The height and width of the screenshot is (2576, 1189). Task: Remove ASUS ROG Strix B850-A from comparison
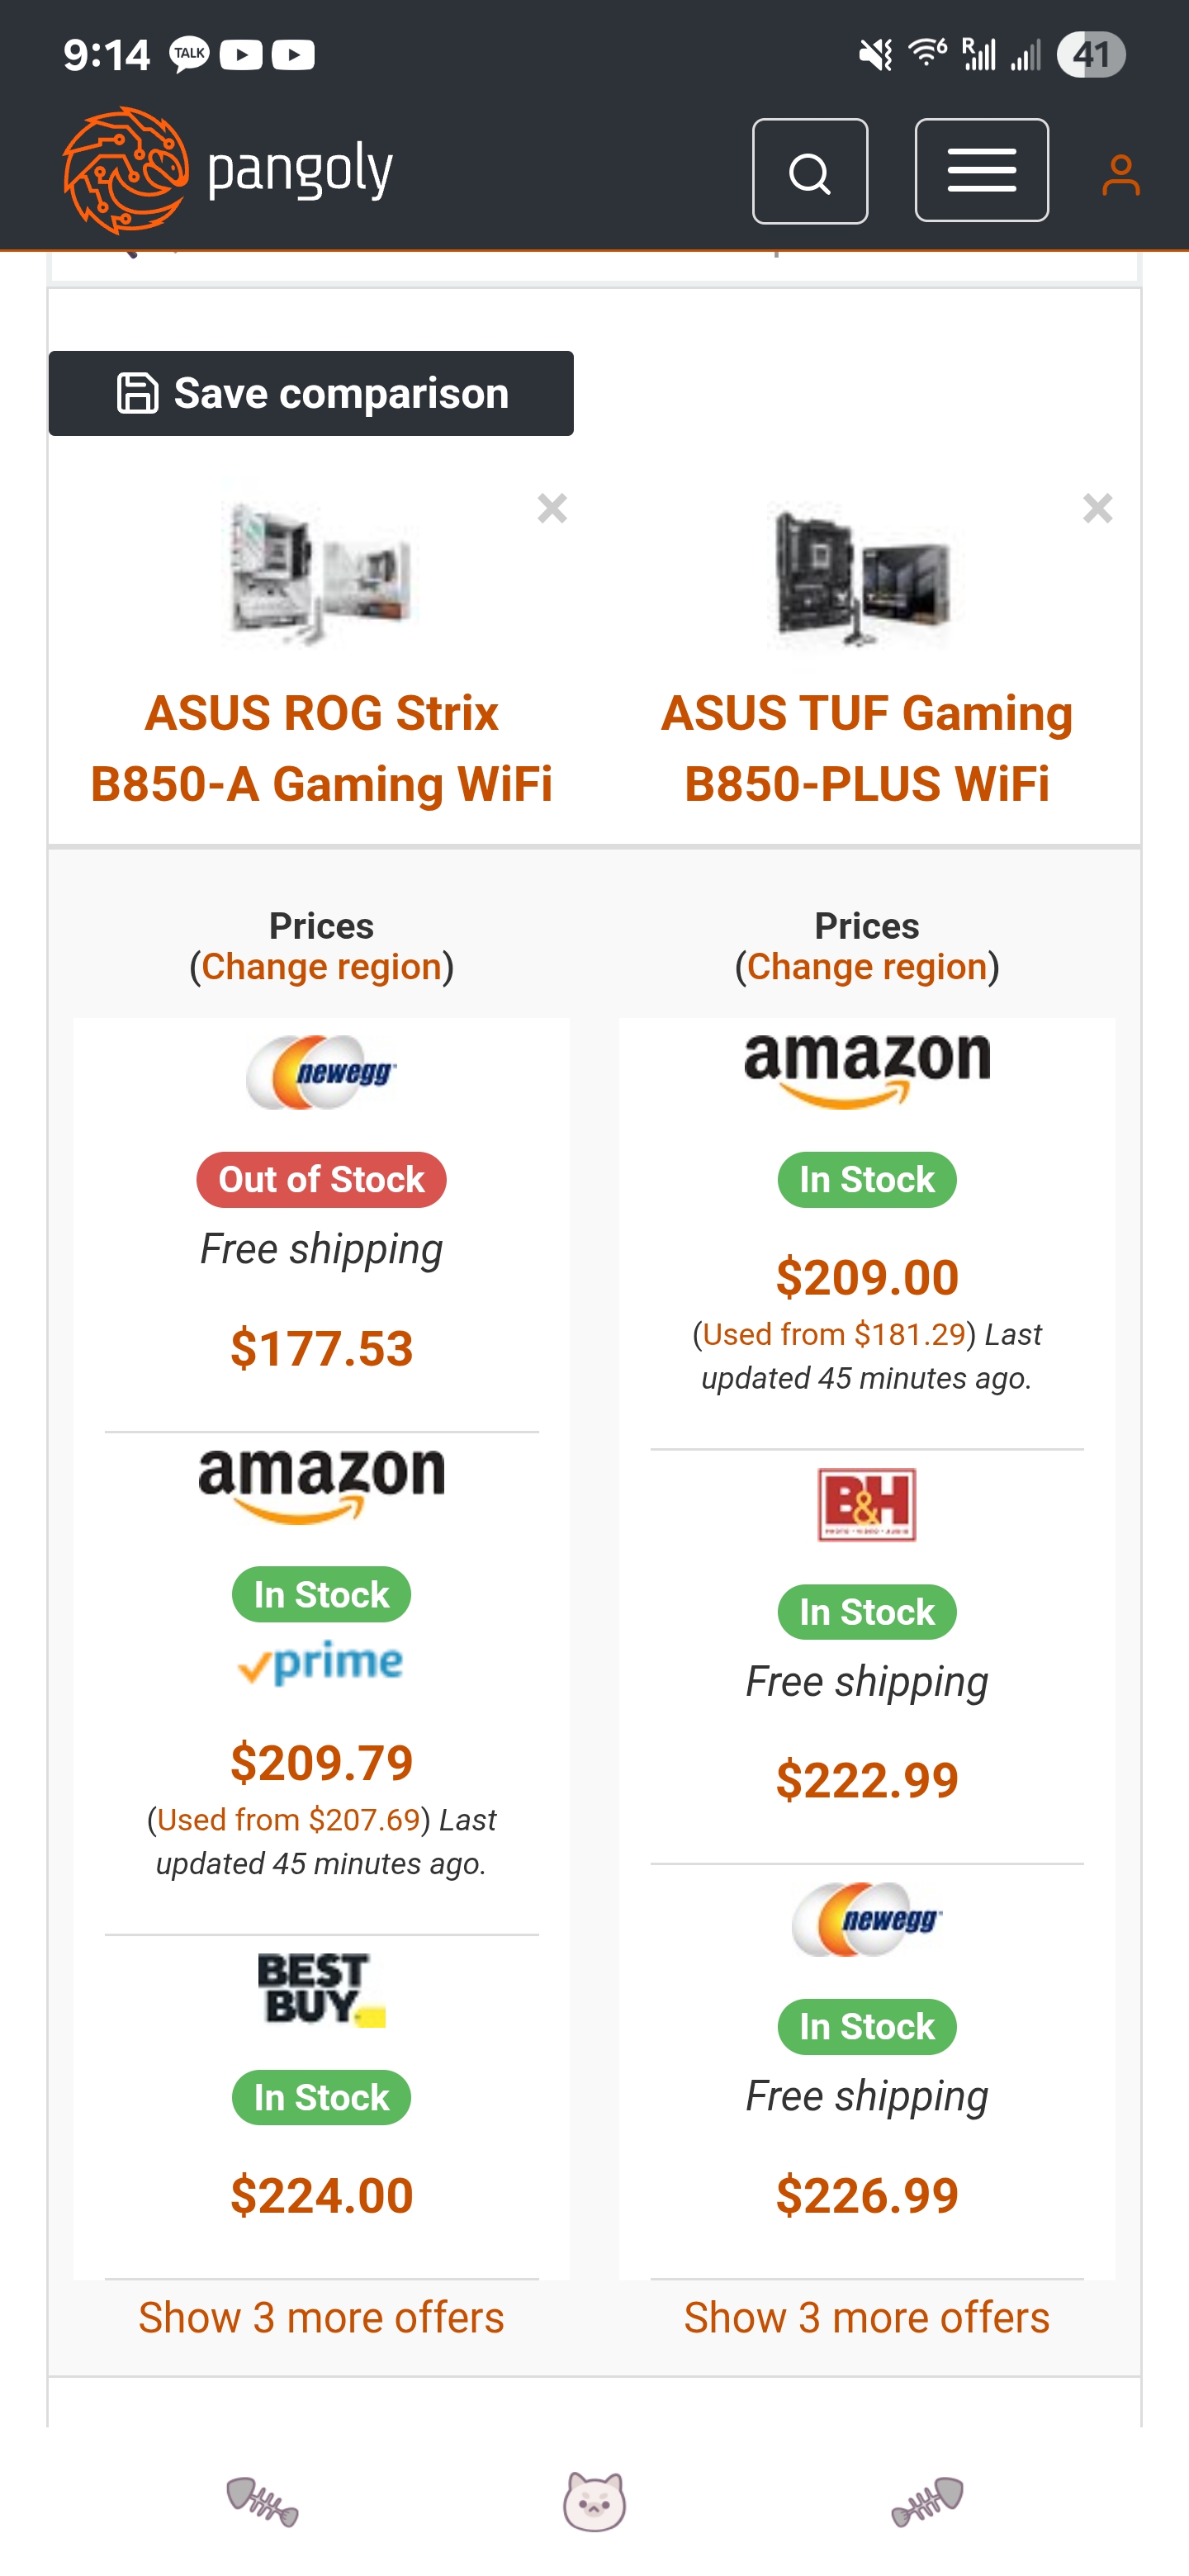pyautogui.click(x=552, y=509)
